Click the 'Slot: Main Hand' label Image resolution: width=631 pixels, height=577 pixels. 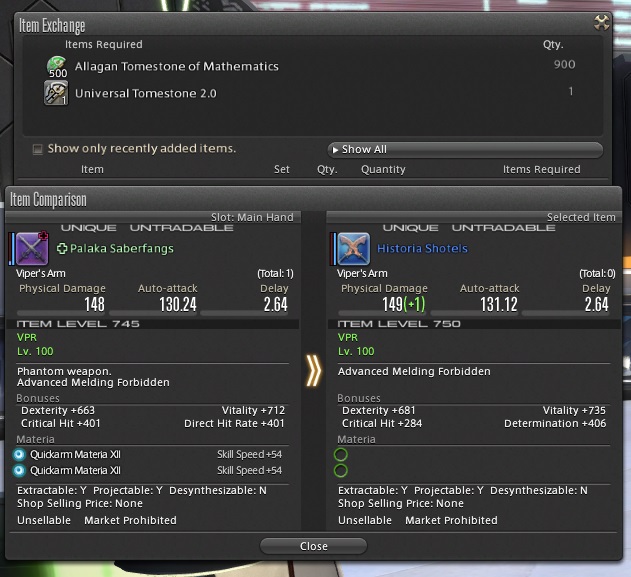point(252,217)
